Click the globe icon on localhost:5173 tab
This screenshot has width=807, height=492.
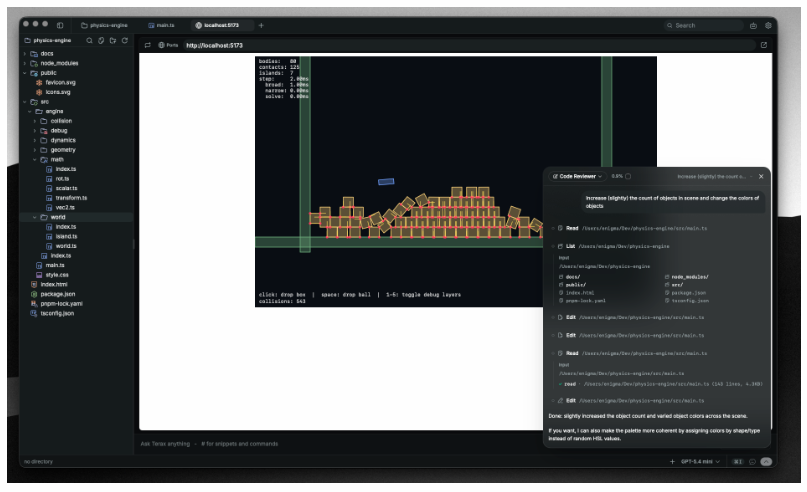click(x=199, y=25)
